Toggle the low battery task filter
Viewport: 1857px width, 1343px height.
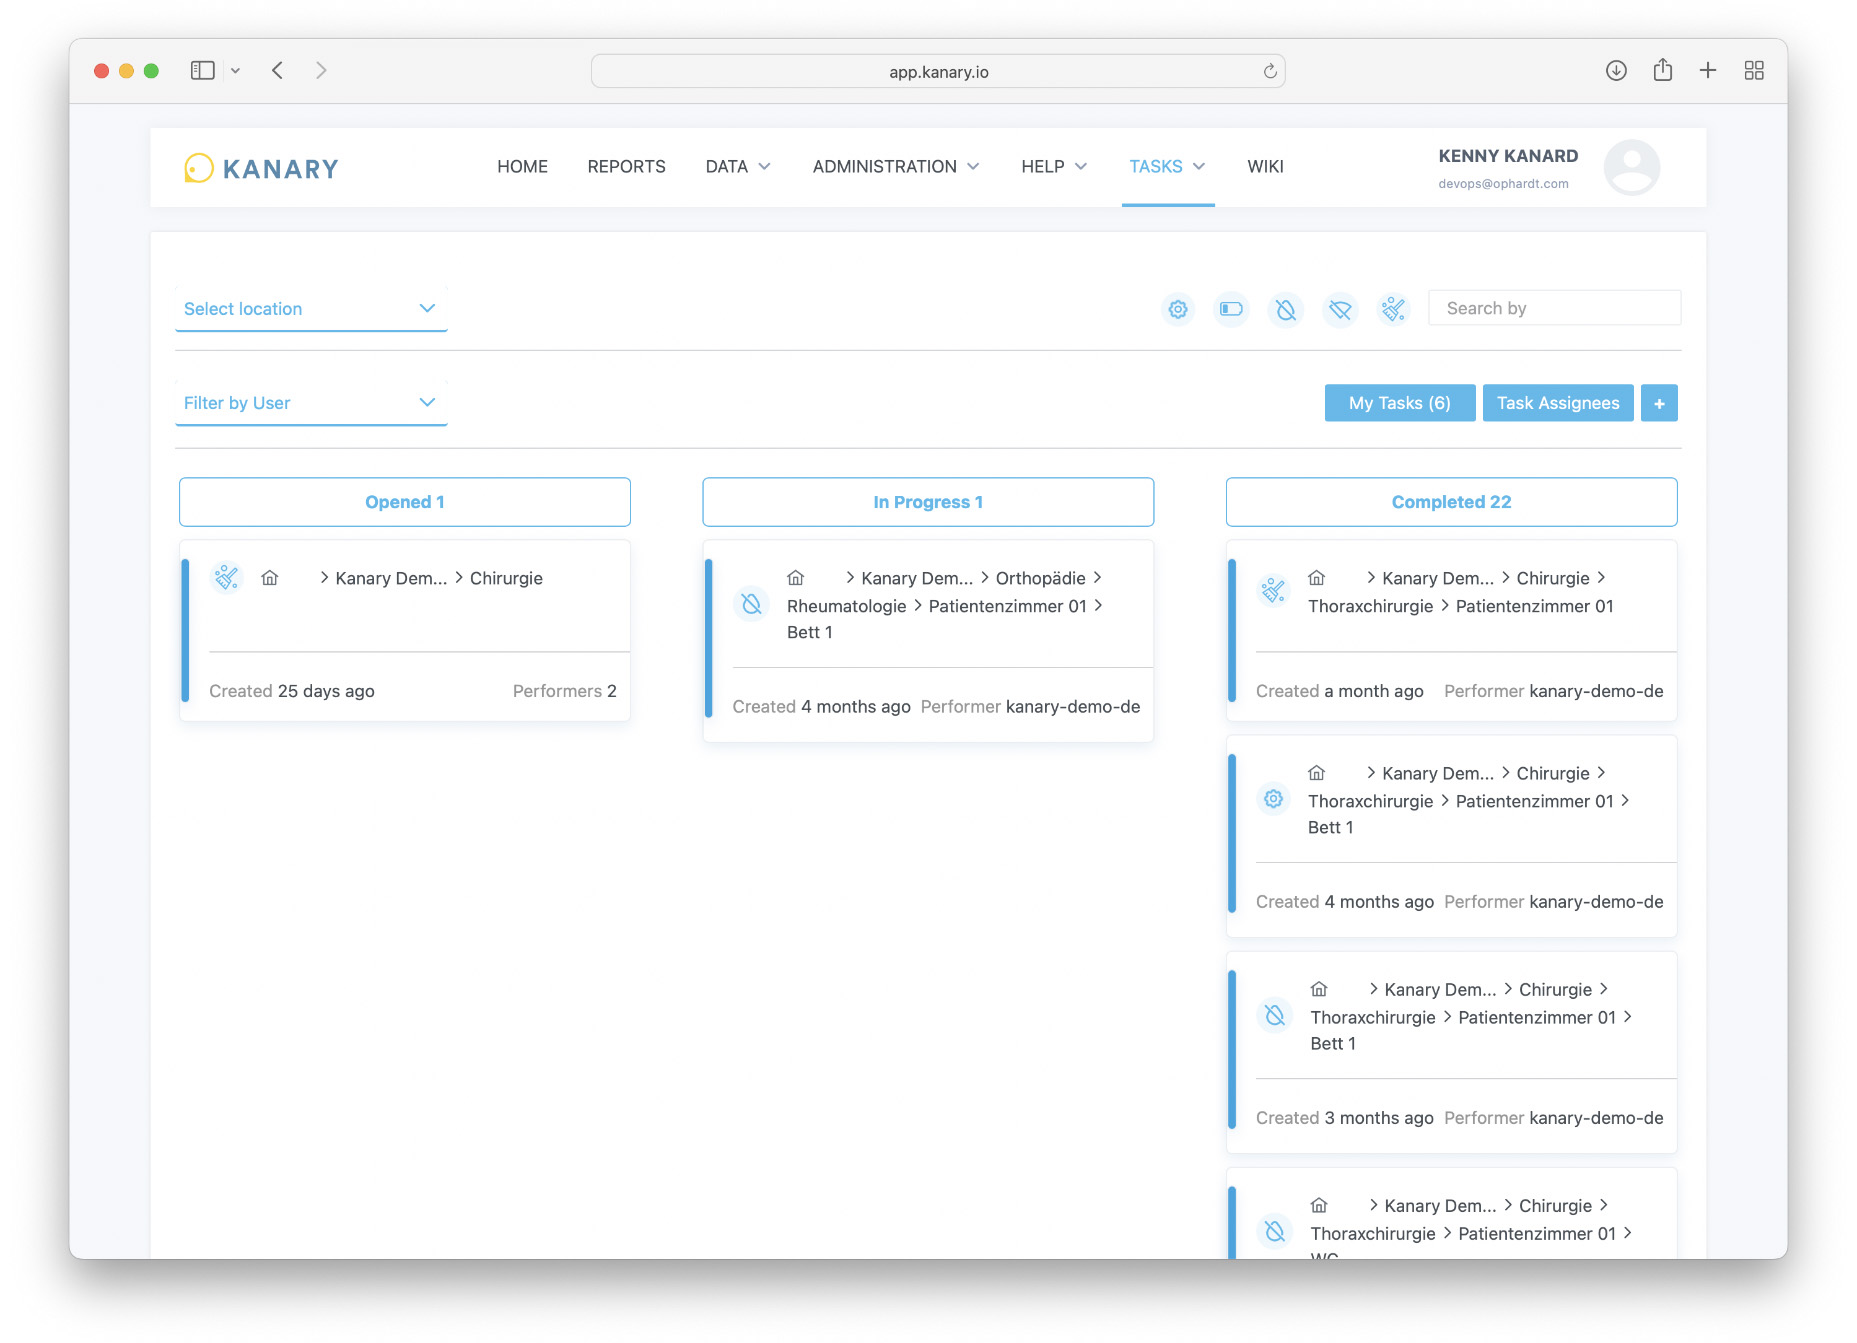tap(1231, 309)
